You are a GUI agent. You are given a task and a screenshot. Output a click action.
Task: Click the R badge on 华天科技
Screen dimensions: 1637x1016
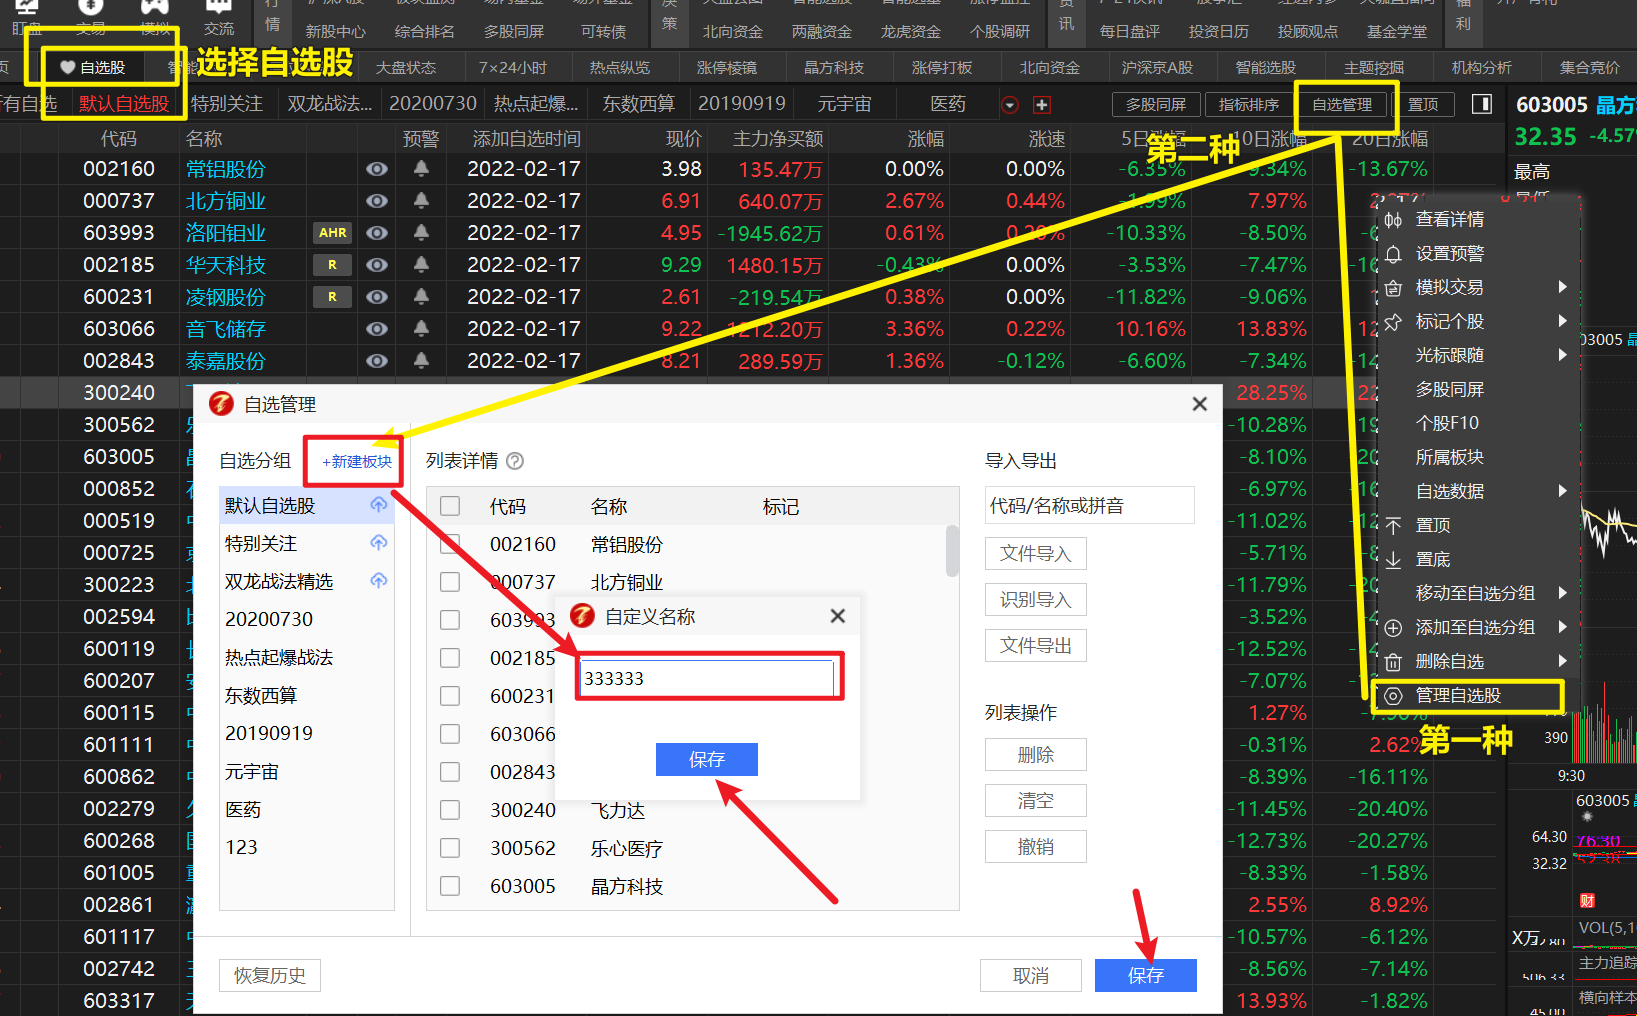(333, 265)
